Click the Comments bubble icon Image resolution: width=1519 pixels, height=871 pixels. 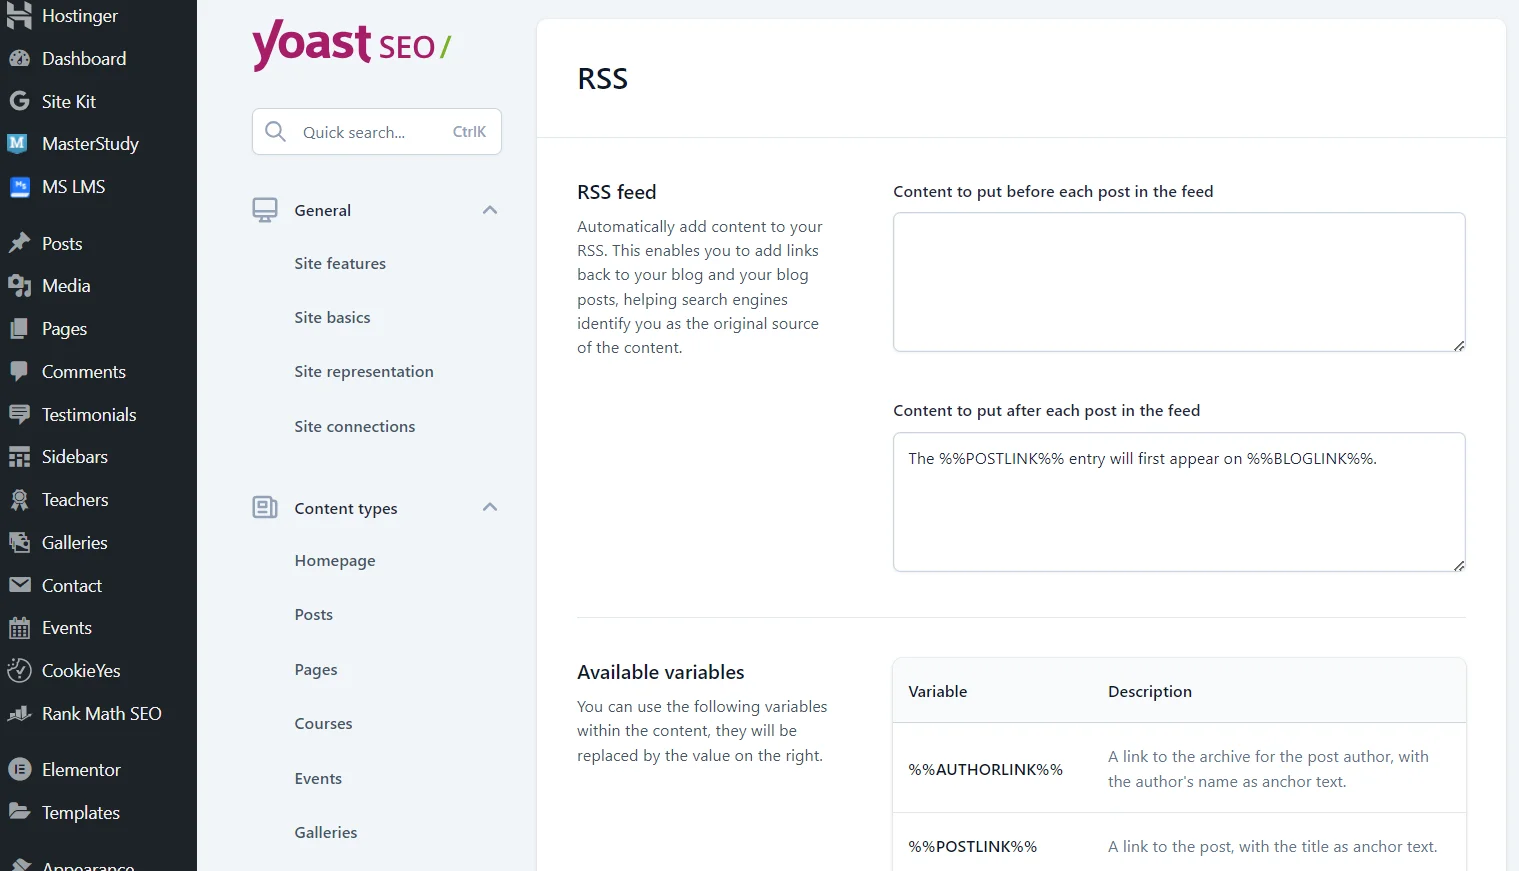click(19, 371)
